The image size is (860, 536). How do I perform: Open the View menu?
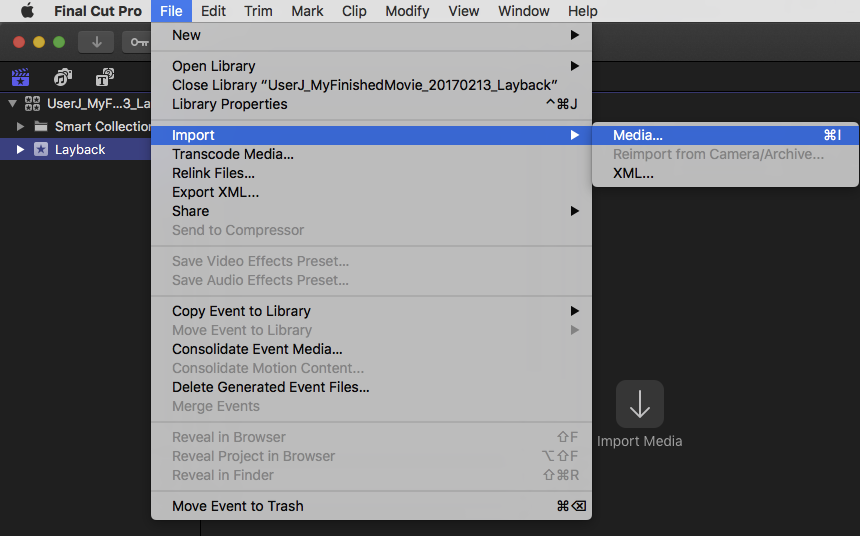[463, 11]
